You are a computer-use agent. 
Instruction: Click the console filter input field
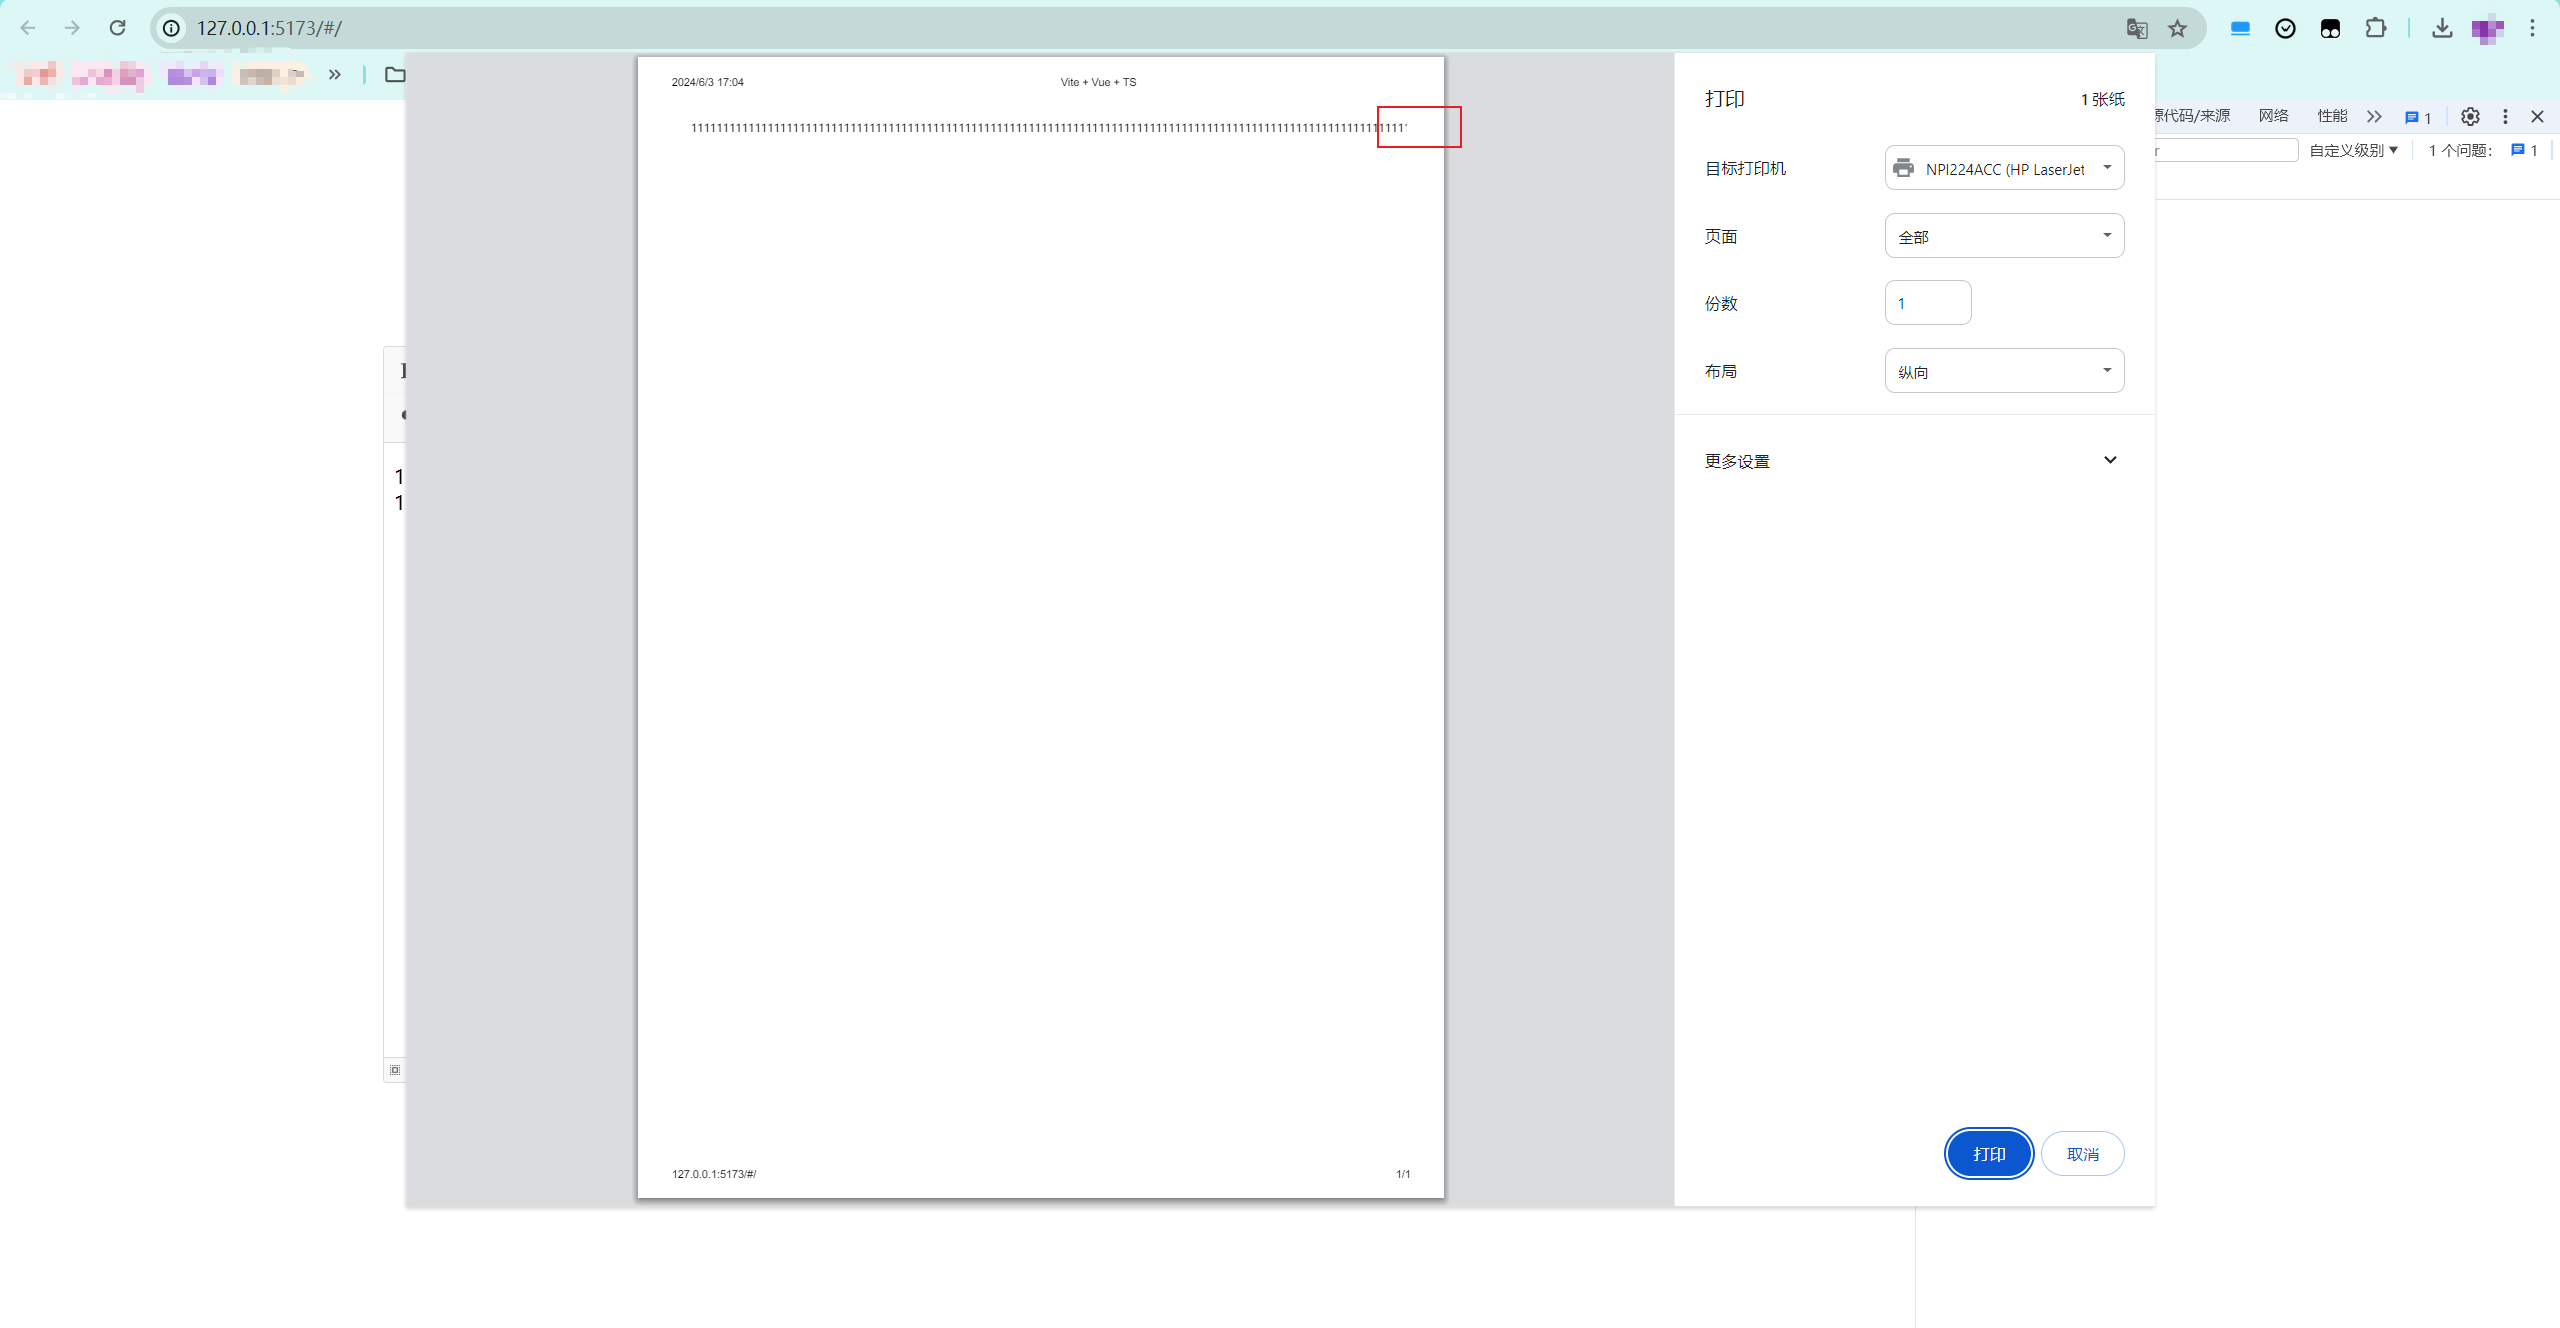2227,150
